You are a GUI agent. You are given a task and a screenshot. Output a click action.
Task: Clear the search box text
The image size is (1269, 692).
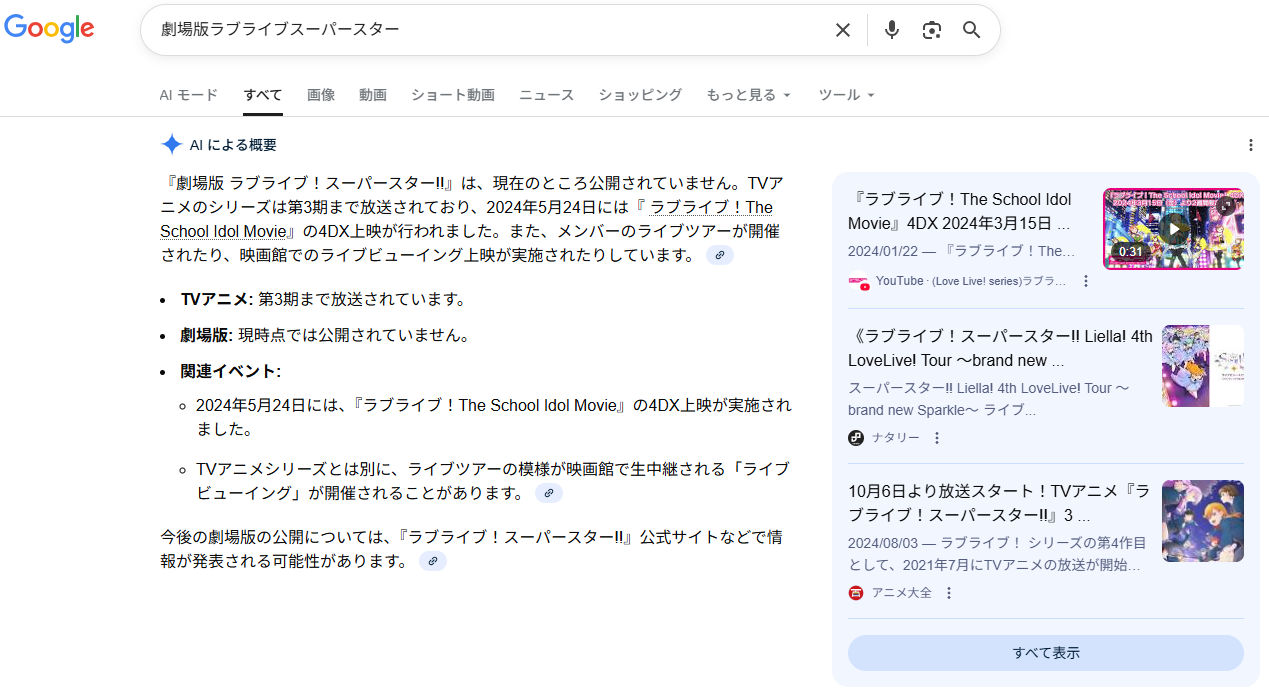[842, 30]
